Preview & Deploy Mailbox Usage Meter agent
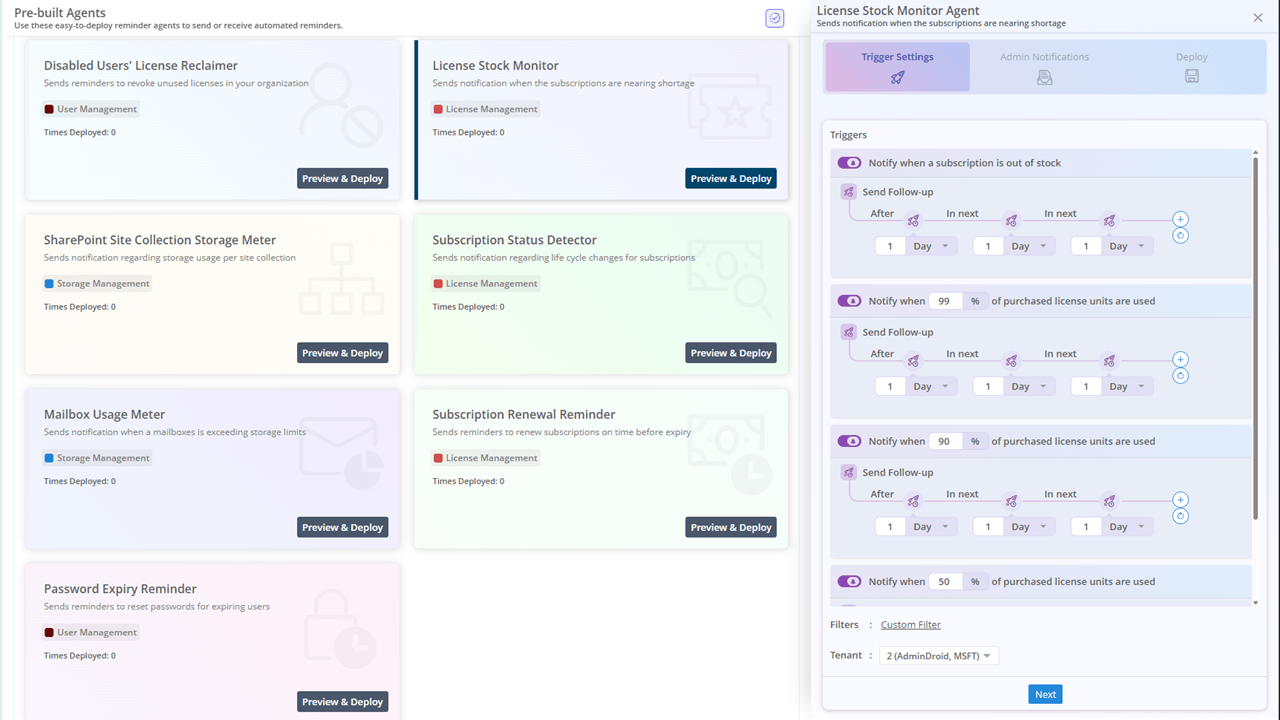 tap(342, 527)
